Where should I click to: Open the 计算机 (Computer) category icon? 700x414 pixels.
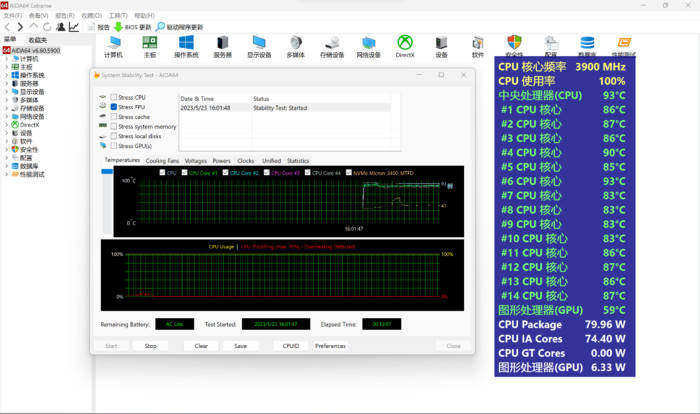(x=113, y=43)
